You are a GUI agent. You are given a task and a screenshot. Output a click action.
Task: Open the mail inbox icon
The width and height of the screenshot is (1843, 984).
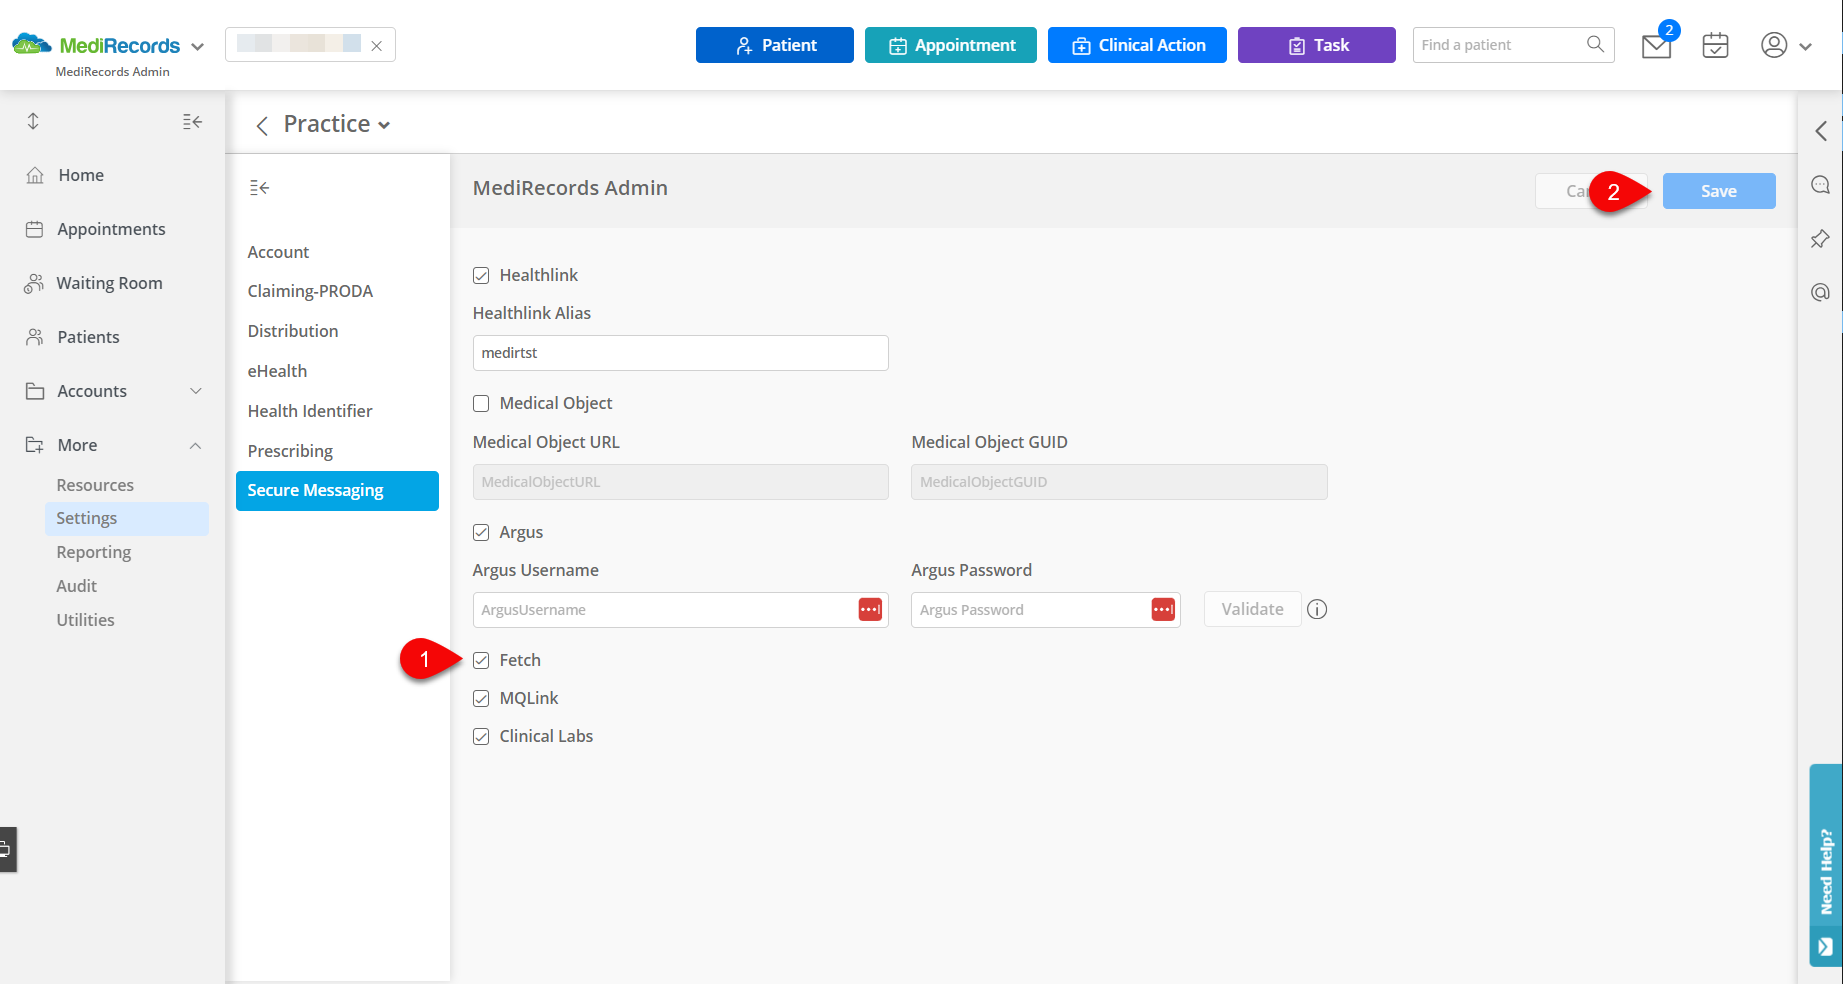(x=1656, y=46)
